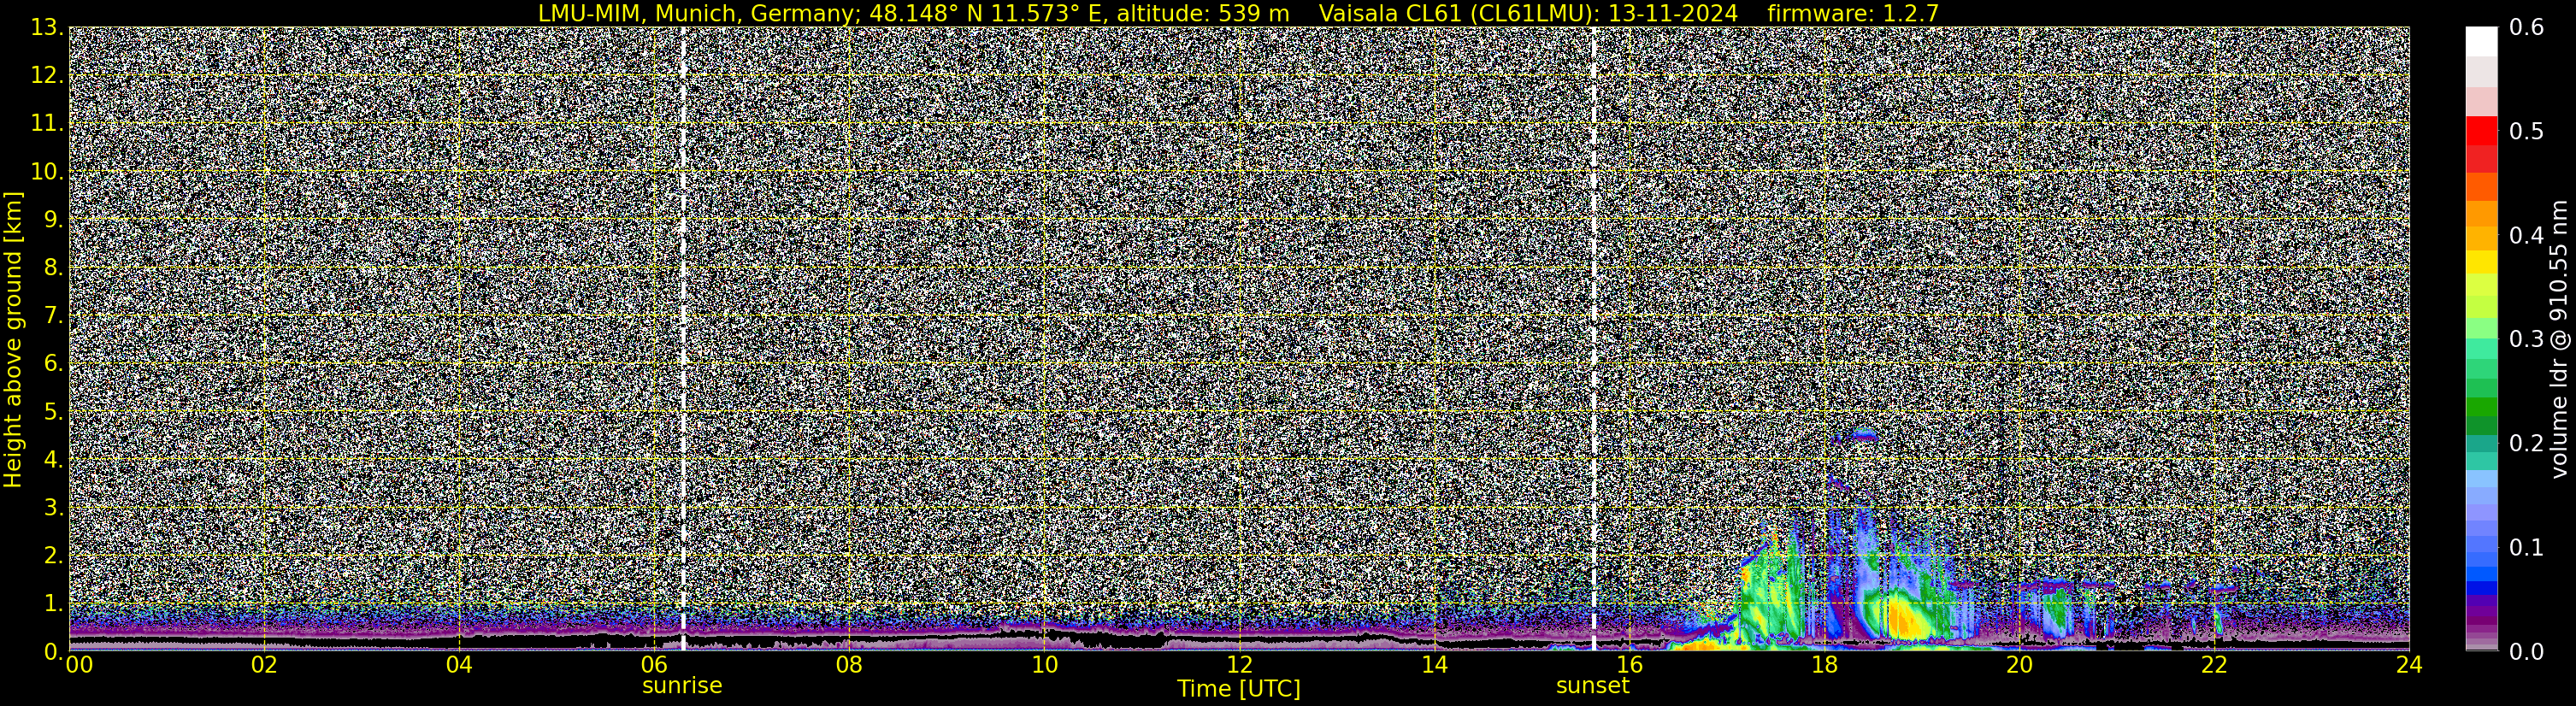Click the '0.3' colorbar tick label
Image resolution: width=2576 pixels, height=706 pixels.
2527,339
